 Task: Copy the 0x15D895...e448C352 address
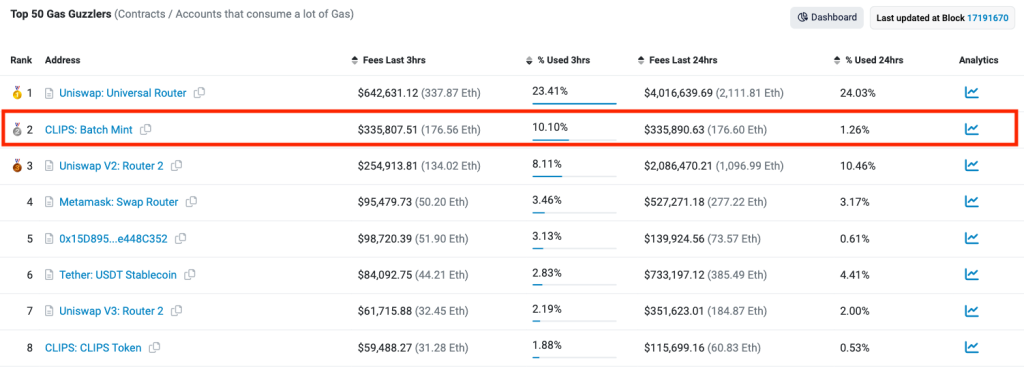(x=181, y=239)
